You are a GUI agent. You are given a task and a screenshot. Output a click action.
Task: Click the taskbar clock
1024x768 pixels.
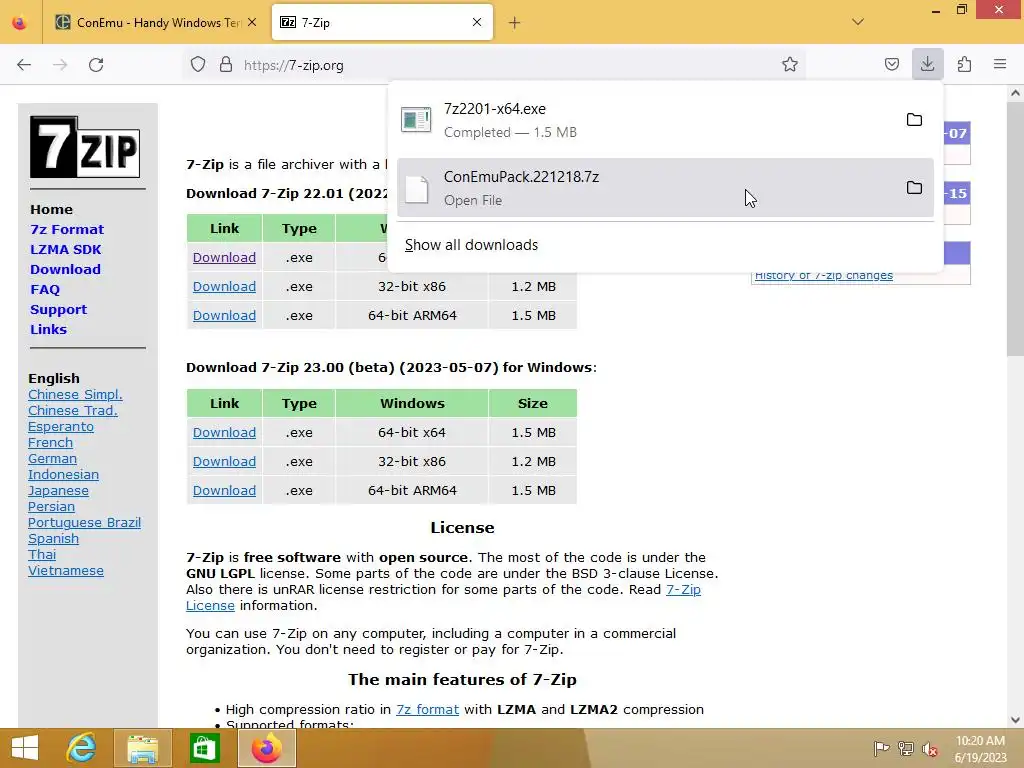point(980,749)
